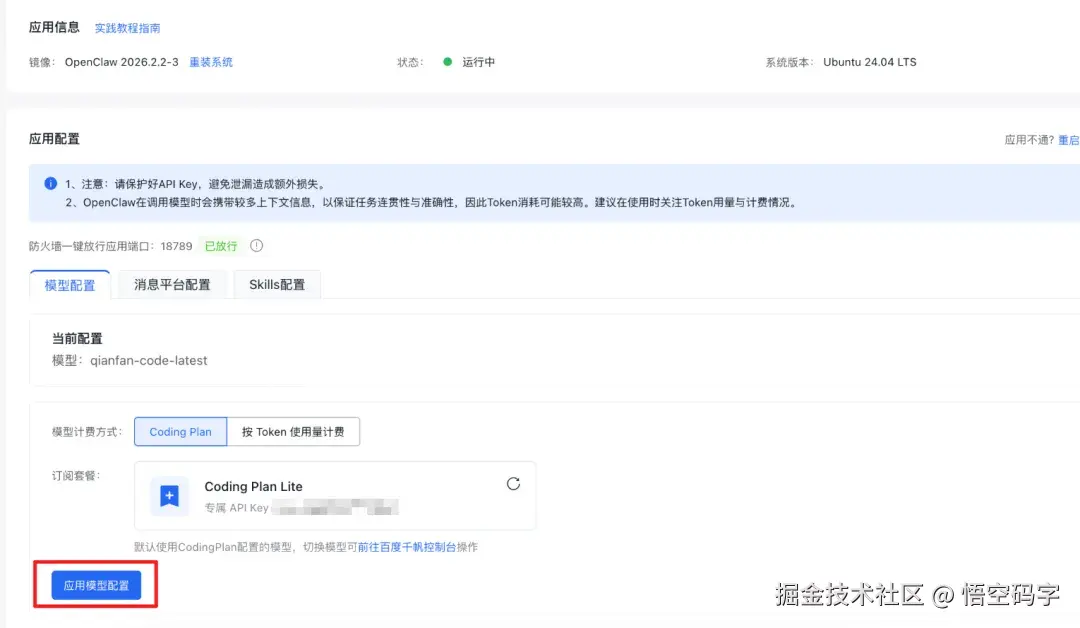Refresh the Coding Plan Lite subscription card
This screenshot has width=1080, height=628.
(513, 483)
